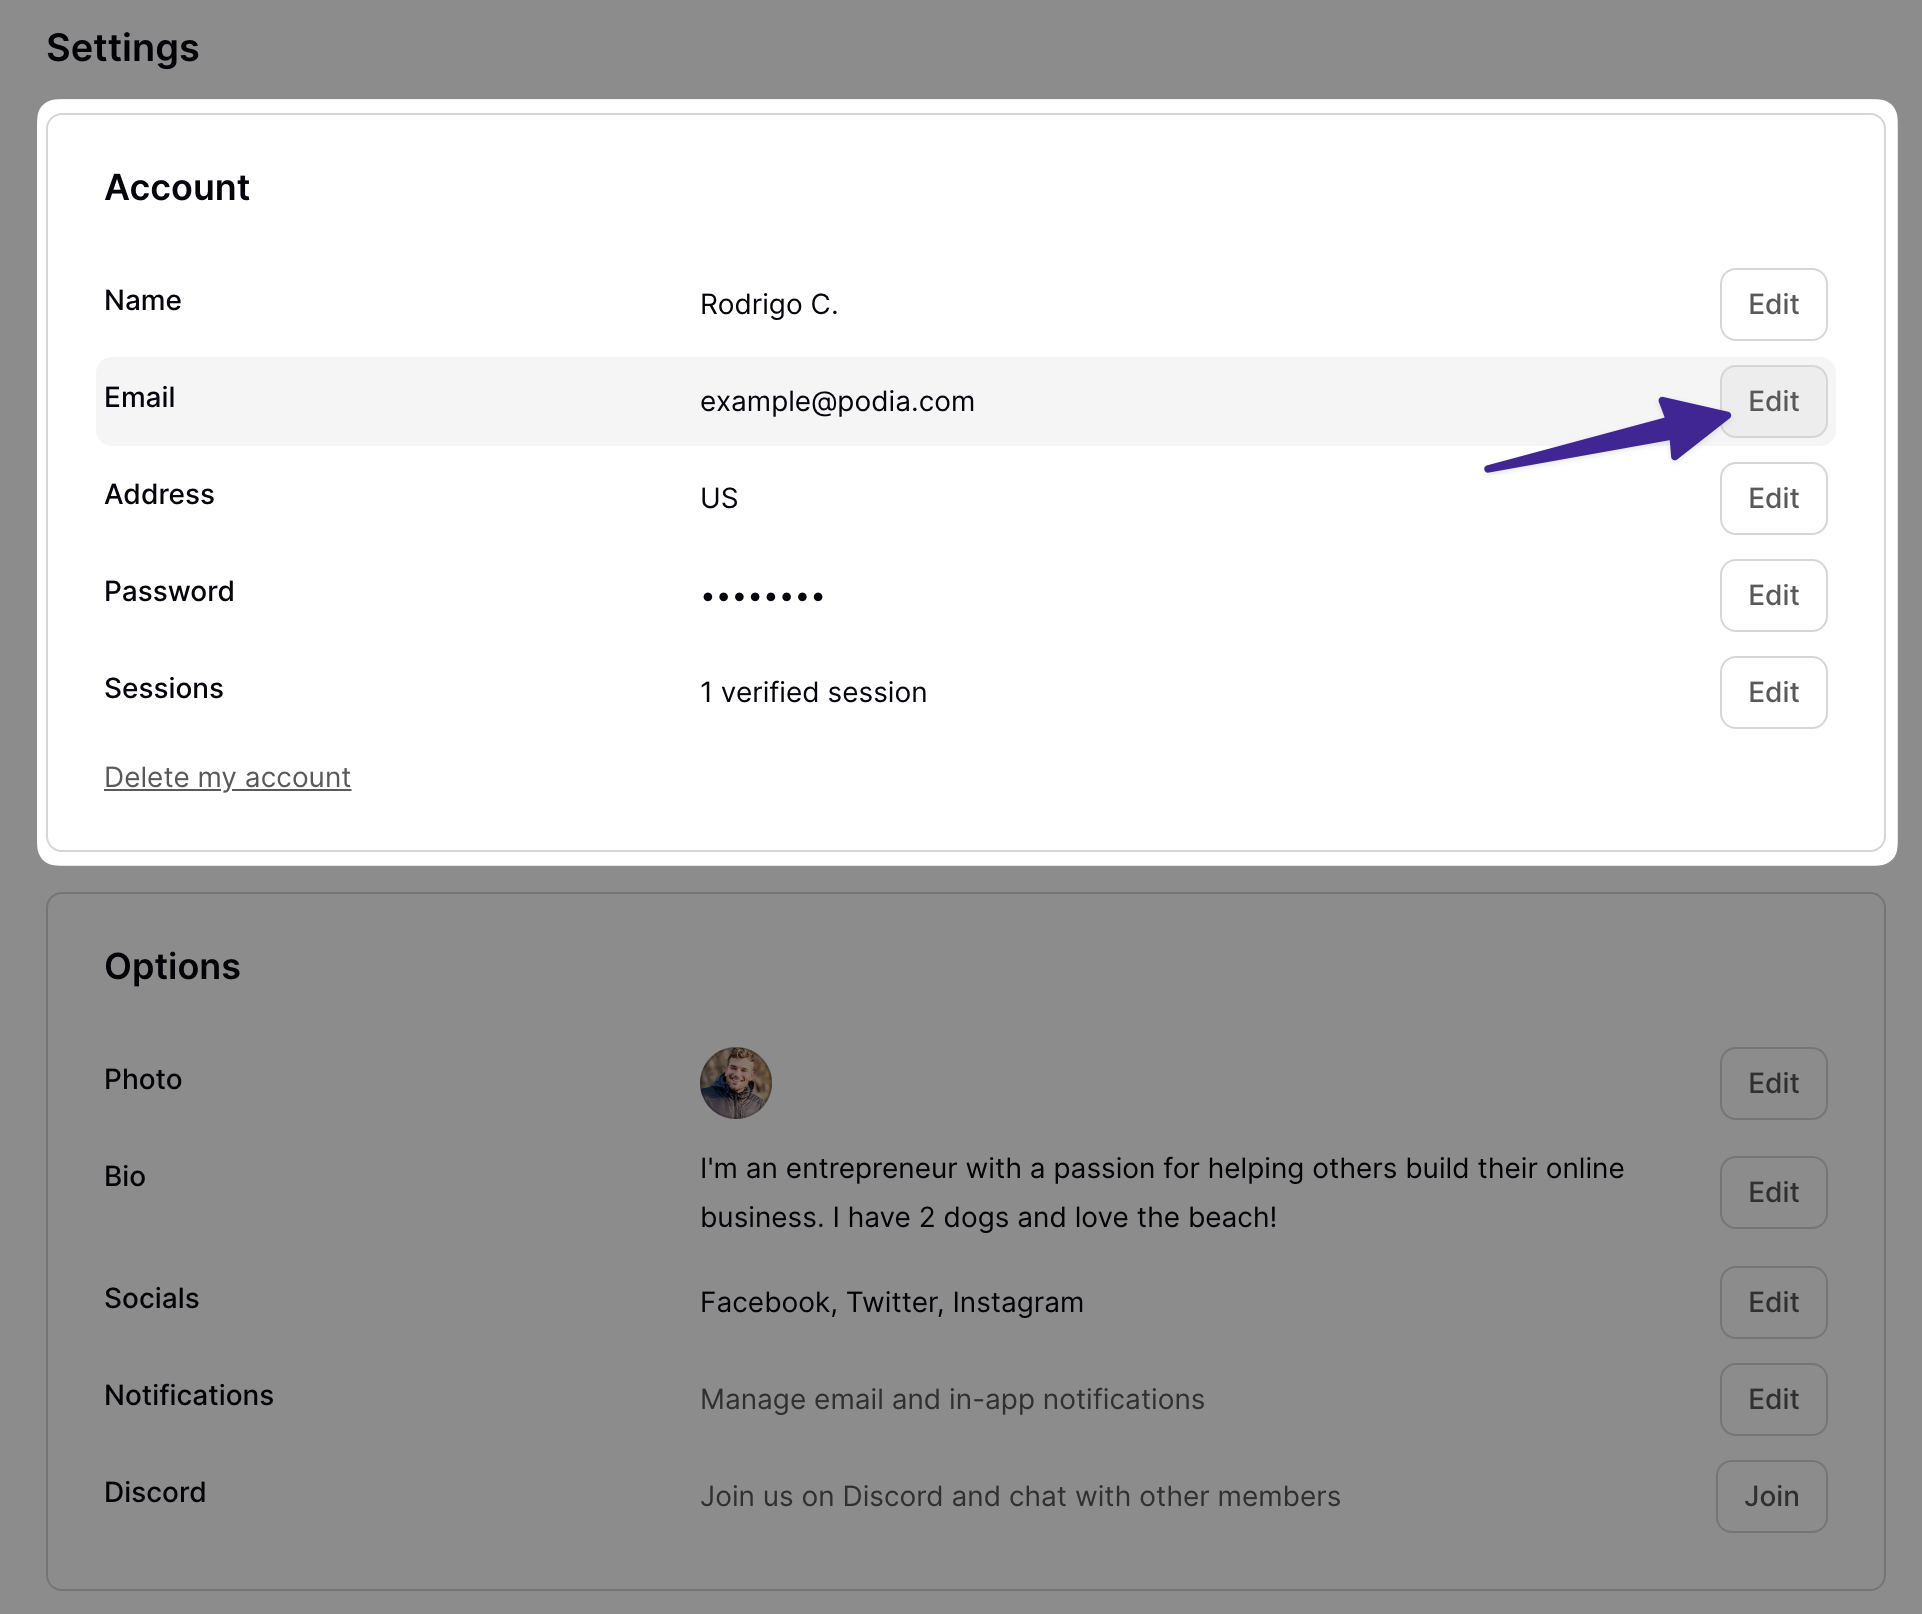Edit the profile Photo option

click(1772, 1083)
